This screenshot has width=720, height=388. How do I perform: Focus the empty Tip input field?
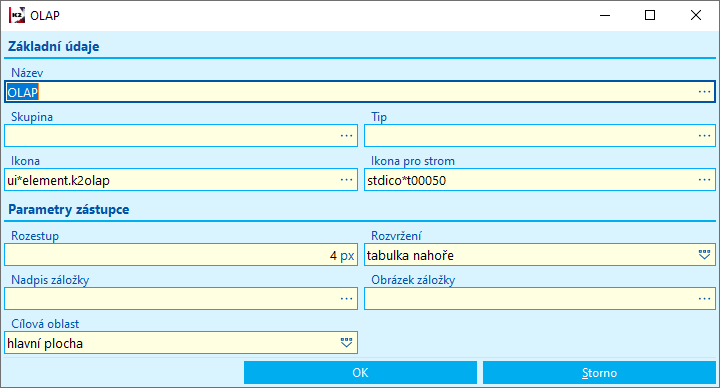click(540, 136)
